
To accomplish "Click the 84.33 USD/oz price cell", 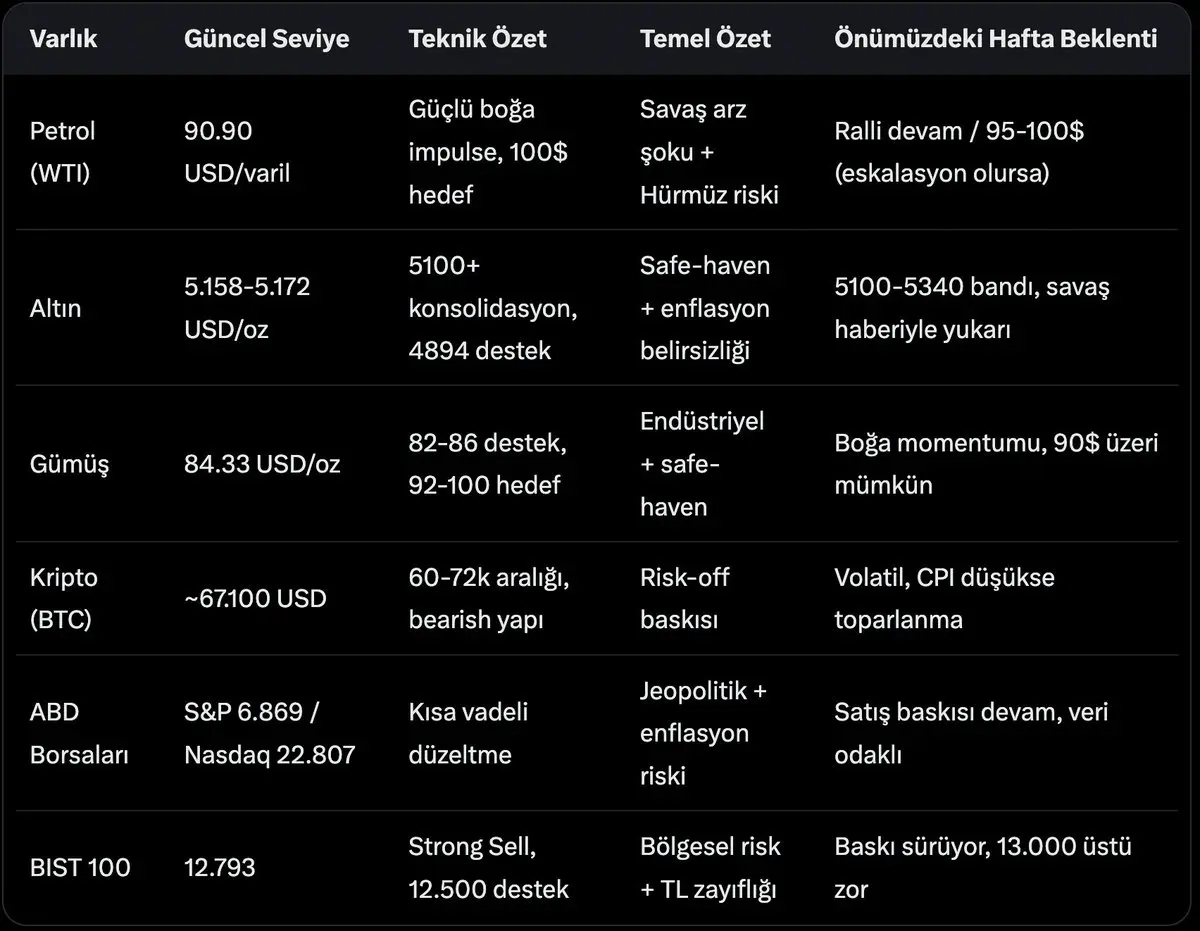I will click(262, 464).
